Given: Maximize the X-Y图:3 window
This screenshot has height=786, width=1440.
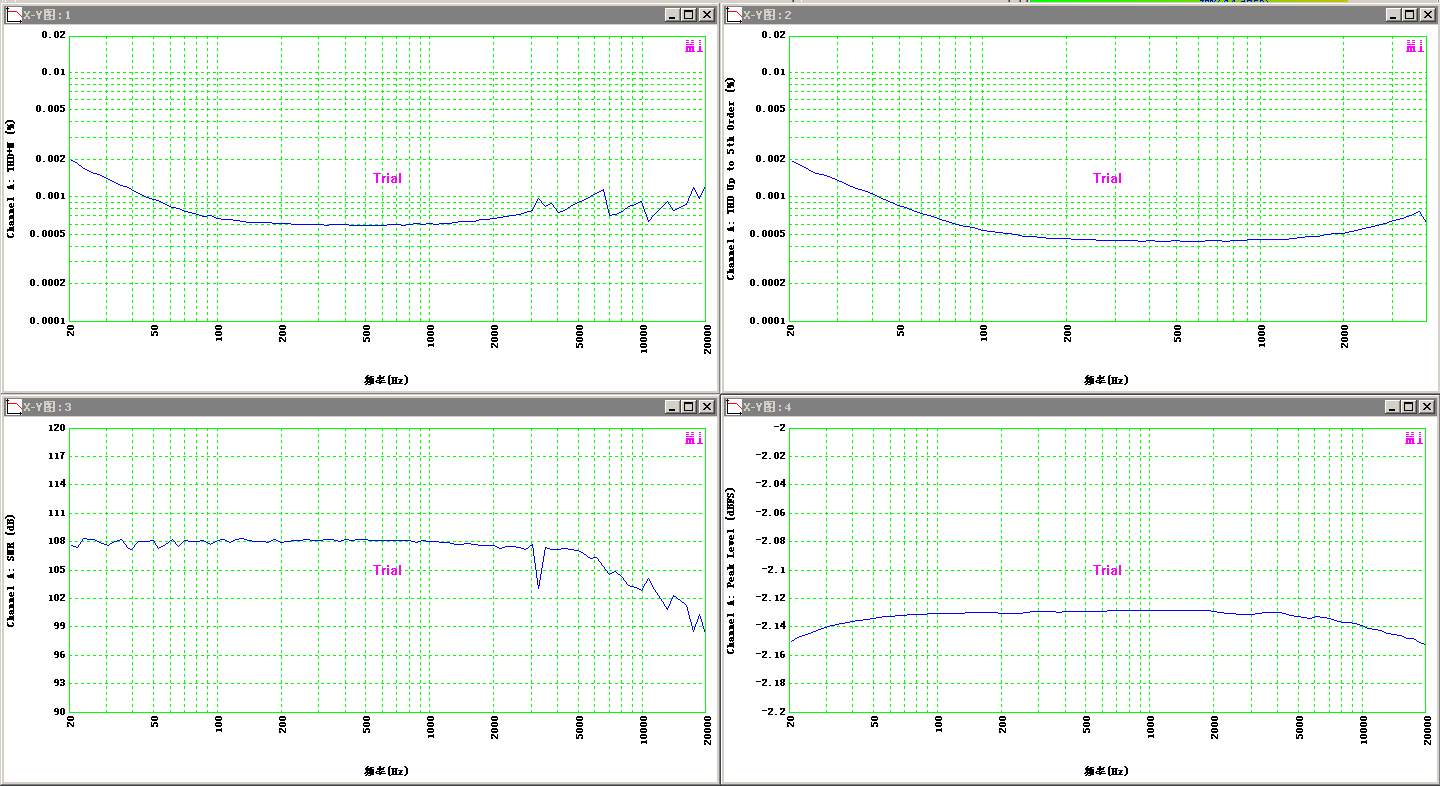Looking at the screenshot, I should (x=689, y=406).
